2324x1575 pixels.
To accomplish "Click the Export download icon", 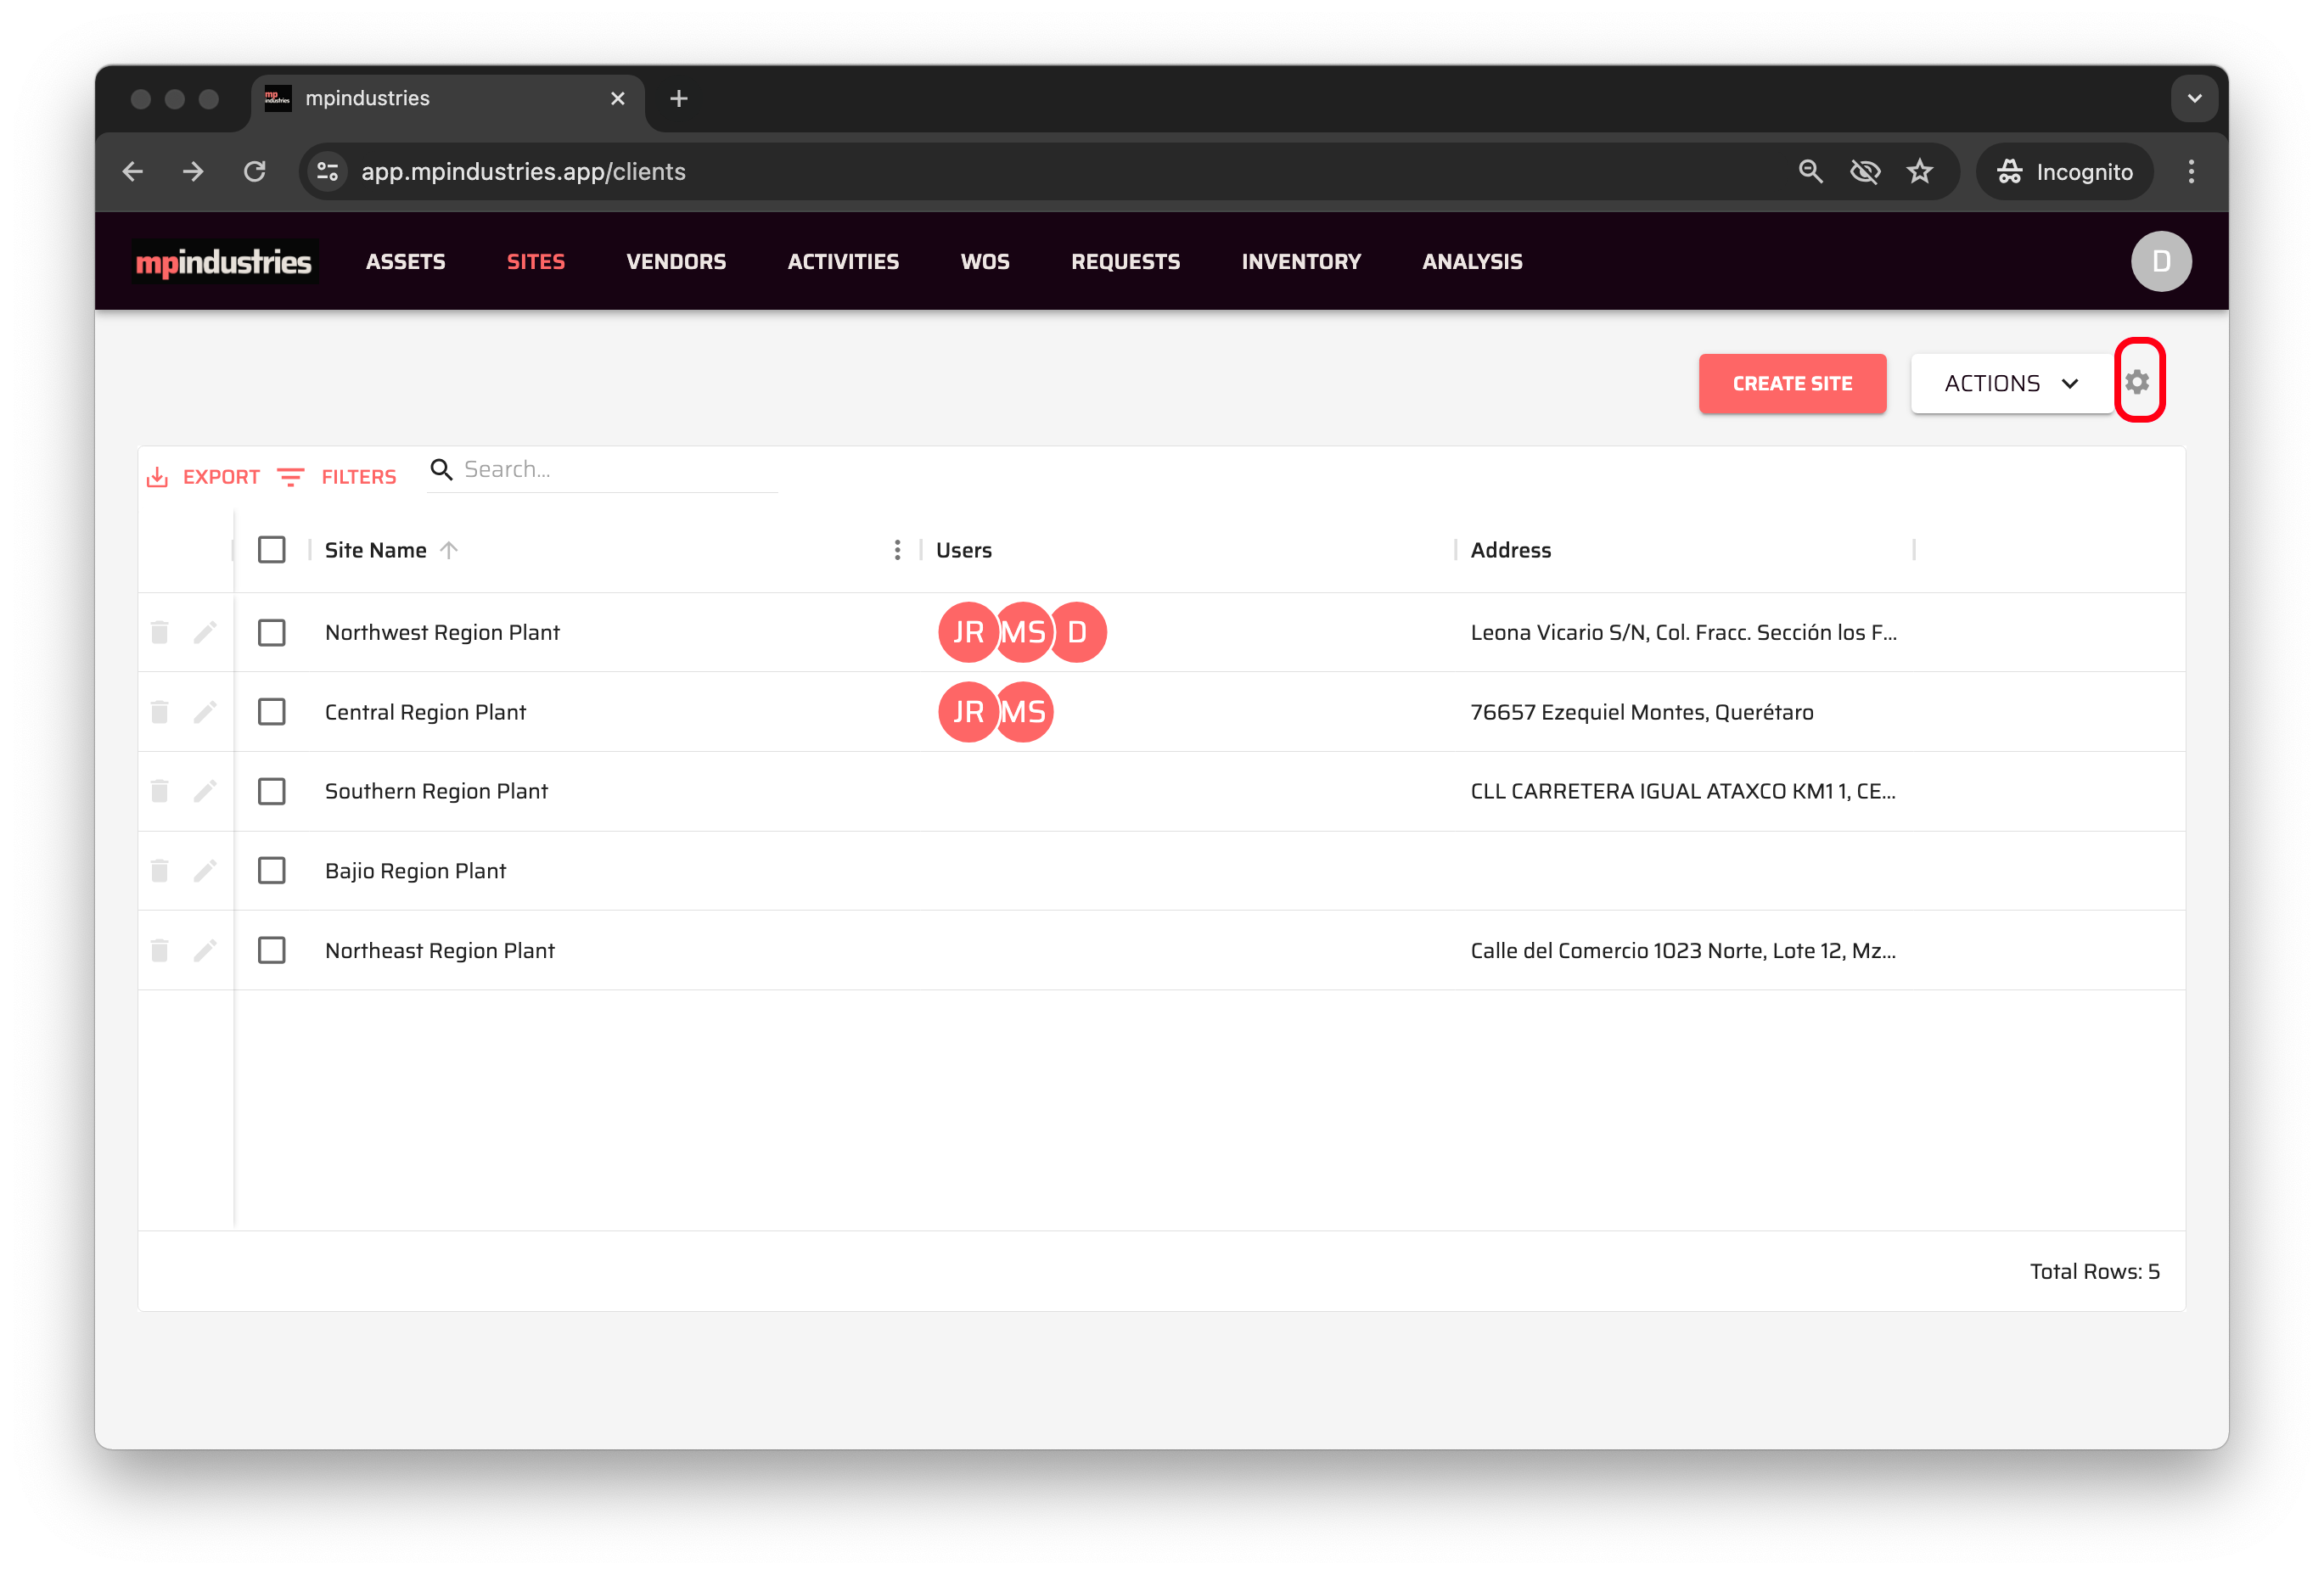I will pos(158,477).
